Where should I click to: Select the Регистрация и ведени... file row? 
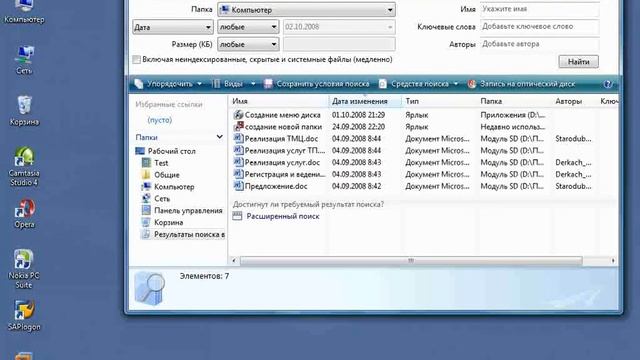(x=422, y=174)
